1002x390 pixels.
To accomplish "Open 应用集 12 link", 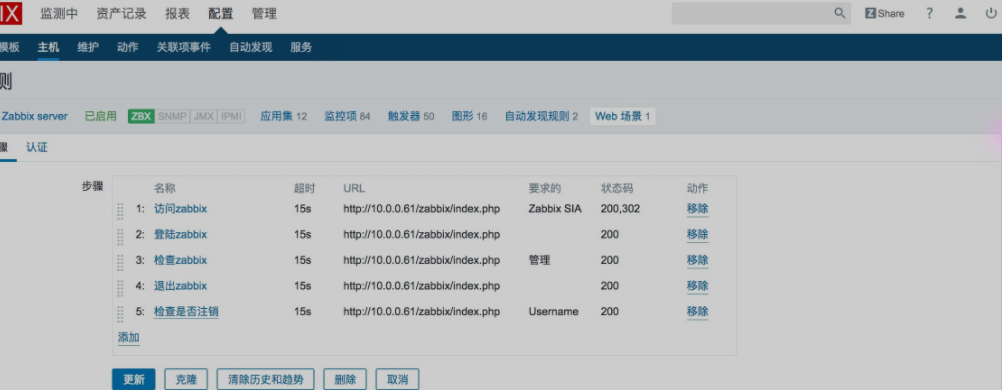I will point(284,116).
